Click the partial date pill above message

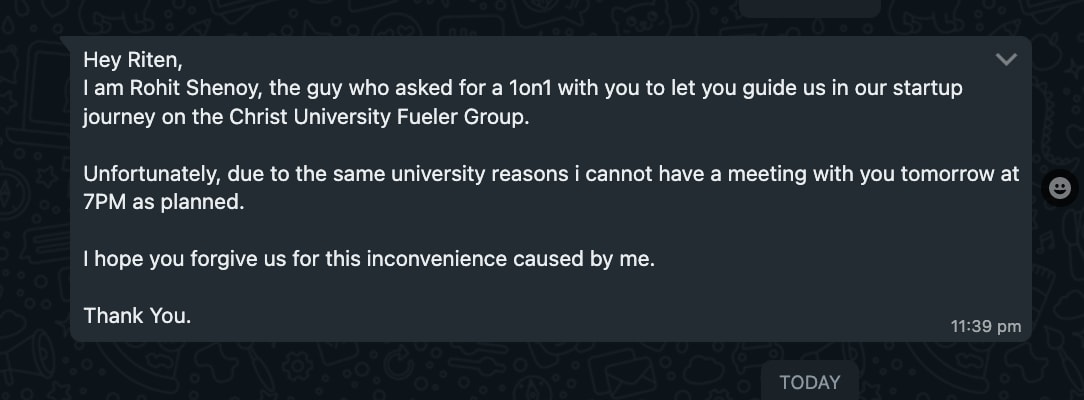[809, 8]
